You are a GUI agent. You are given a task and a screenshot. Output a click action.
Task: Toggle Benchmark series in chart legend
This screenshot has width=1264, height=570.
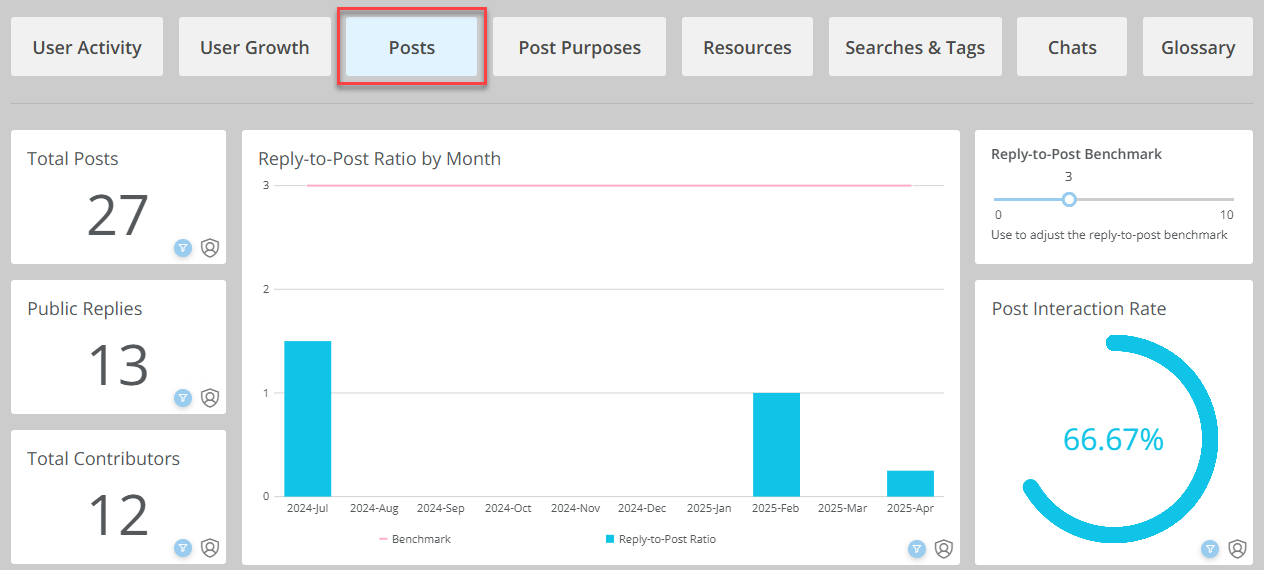(x=415, y=539)
